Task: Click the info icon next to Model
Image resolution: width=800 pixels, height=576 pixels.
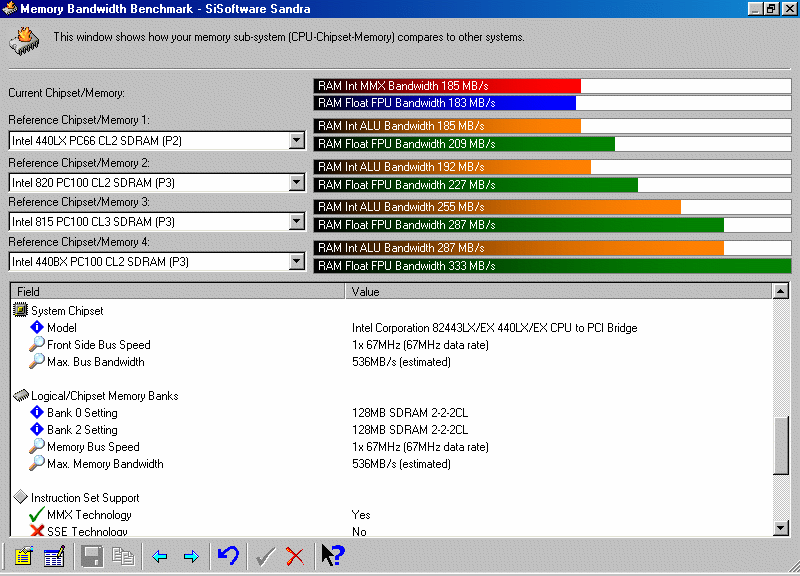Action: point(37,327)
